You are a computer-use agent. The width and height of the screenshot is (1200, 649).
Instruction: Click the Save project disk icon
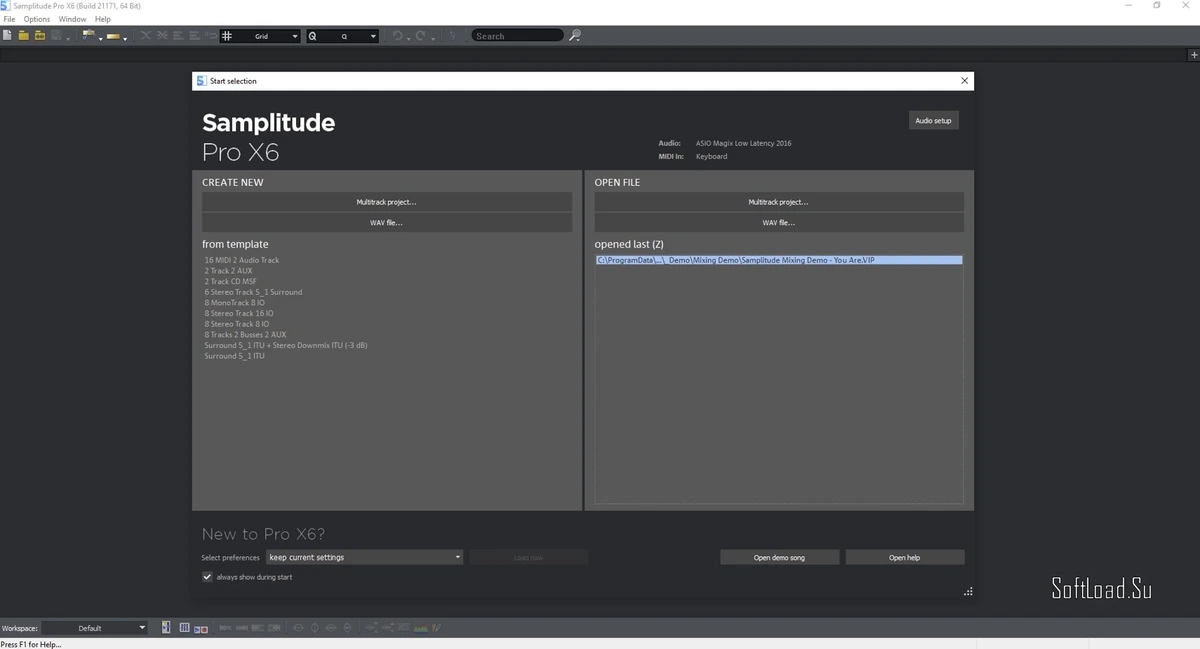(x=56, y=36)
